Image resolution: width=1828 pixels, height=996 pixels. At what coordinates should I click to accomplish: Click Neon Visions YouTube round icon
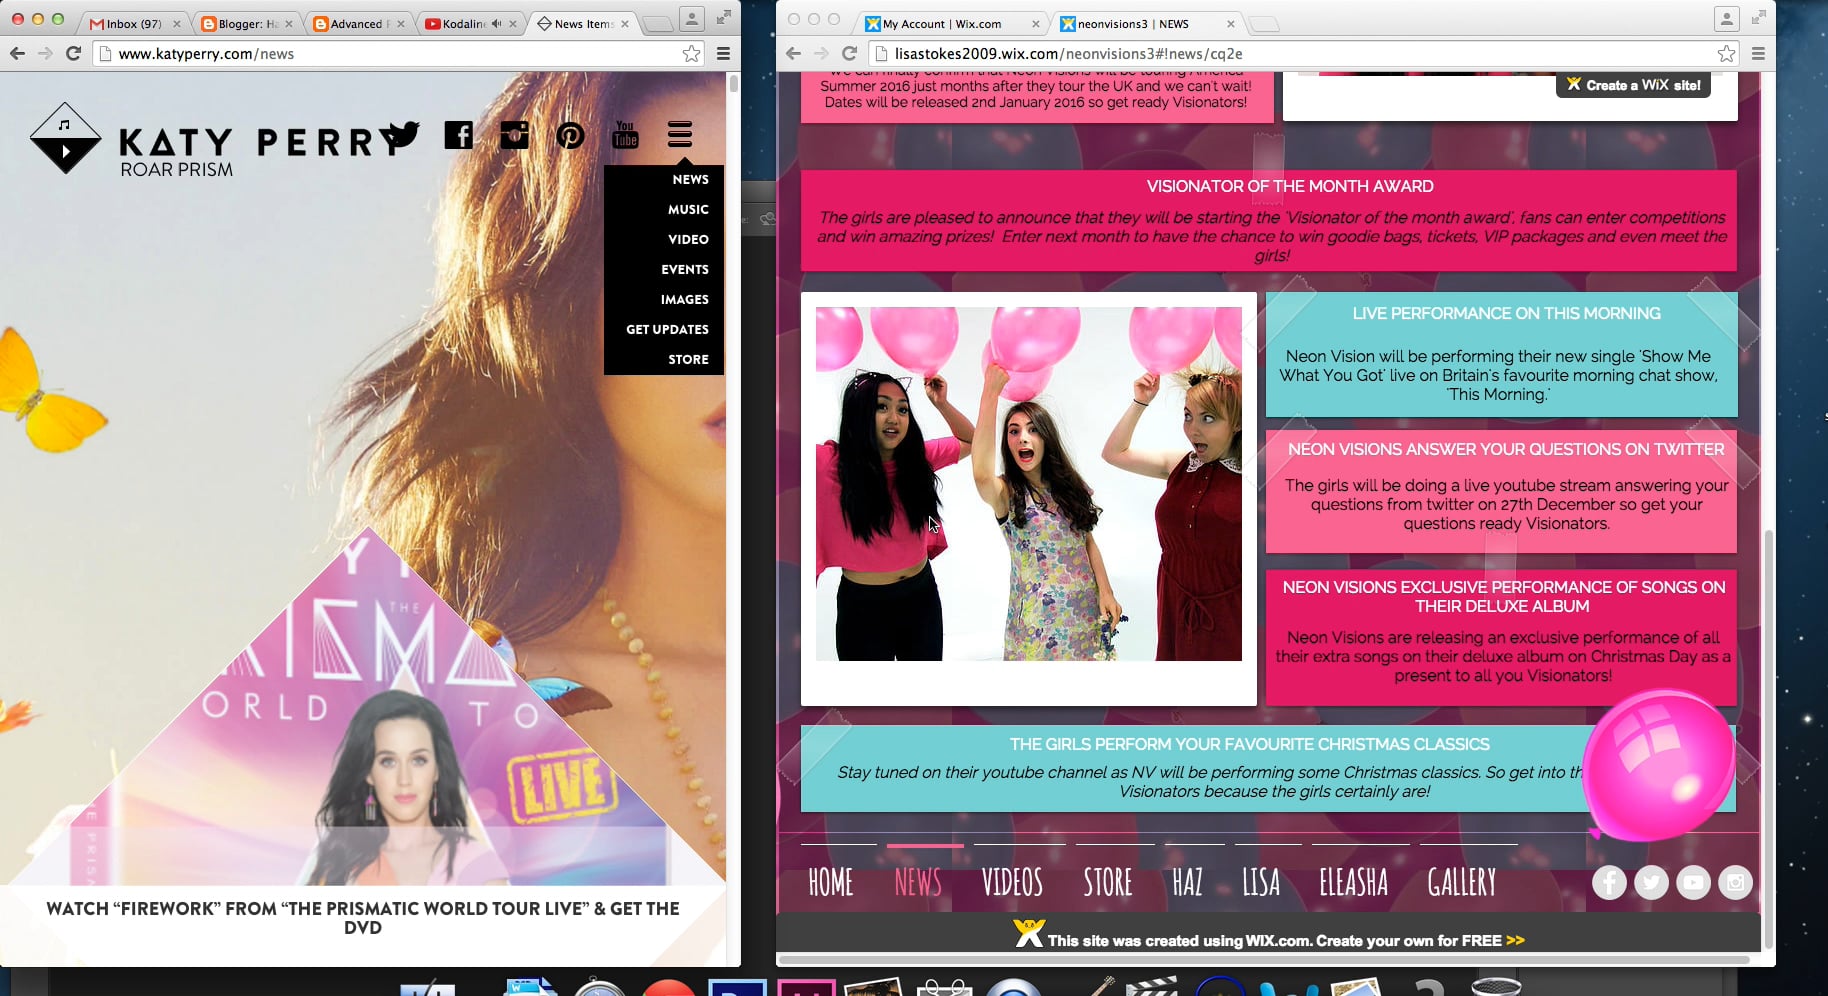1693,882
